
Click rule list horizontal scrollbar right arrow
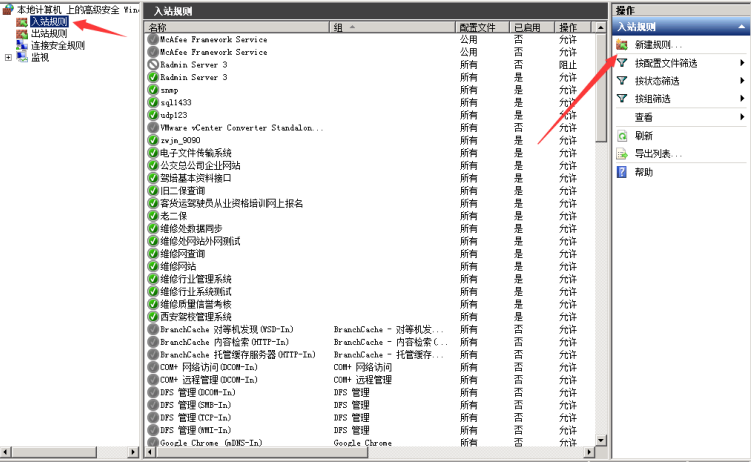coord(589,452)
